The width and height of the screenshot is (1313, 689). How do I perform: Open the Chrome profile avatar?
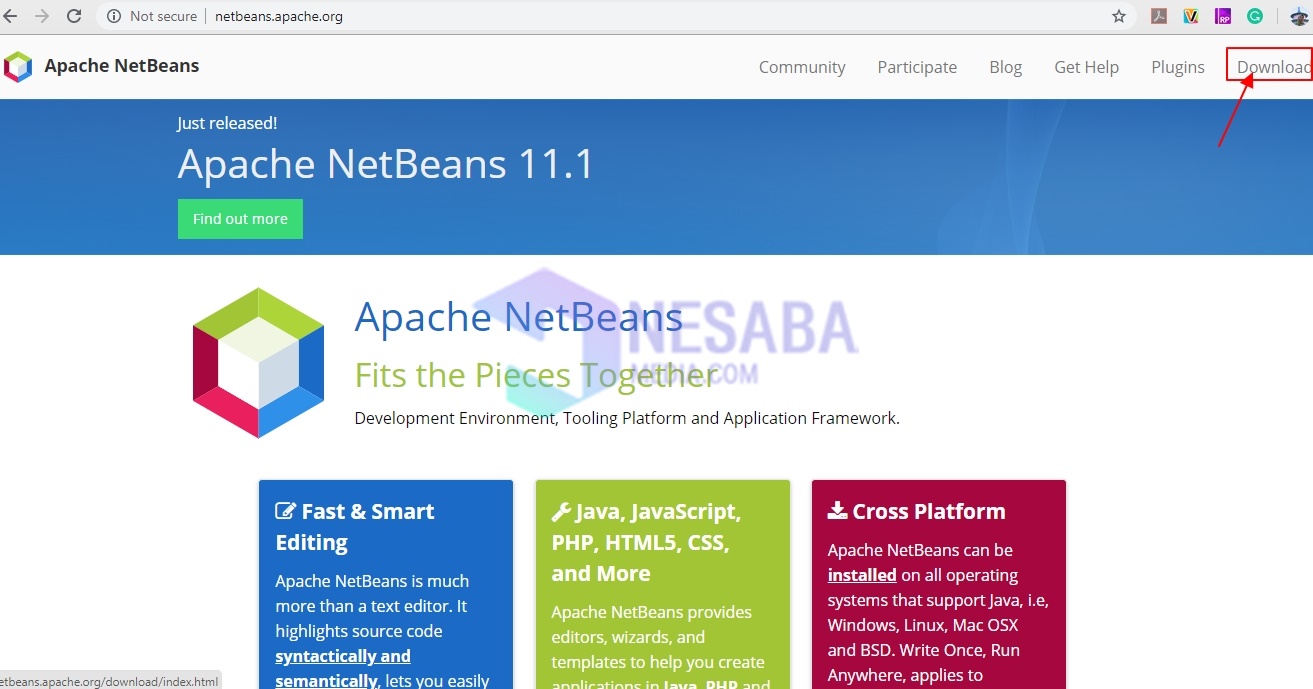1298,16
